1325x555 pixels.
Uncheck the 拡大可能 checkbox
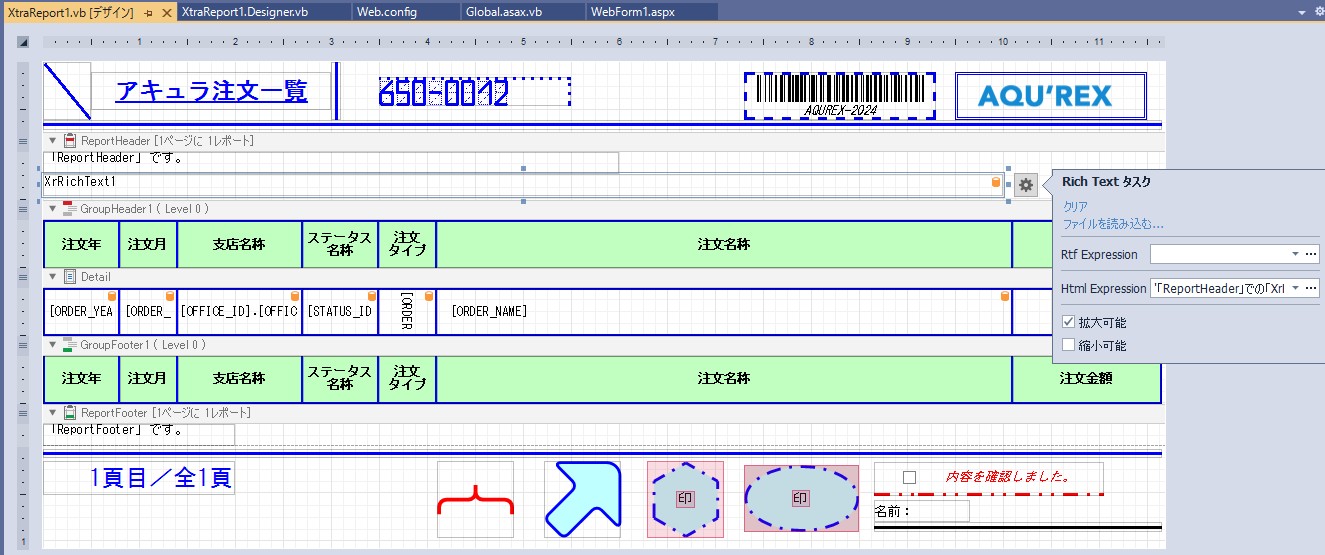[1068, 323]
